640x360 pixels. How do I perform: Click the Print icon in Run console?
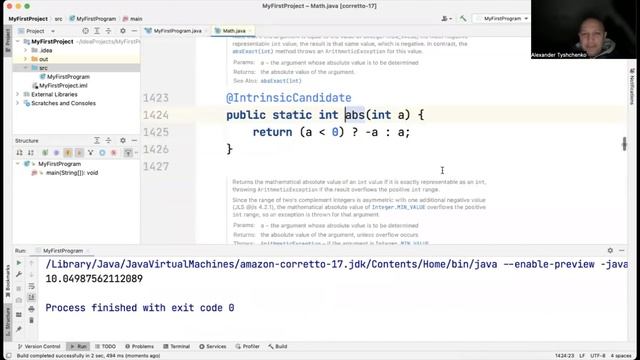pyautogui.click(x=31, y=309)
